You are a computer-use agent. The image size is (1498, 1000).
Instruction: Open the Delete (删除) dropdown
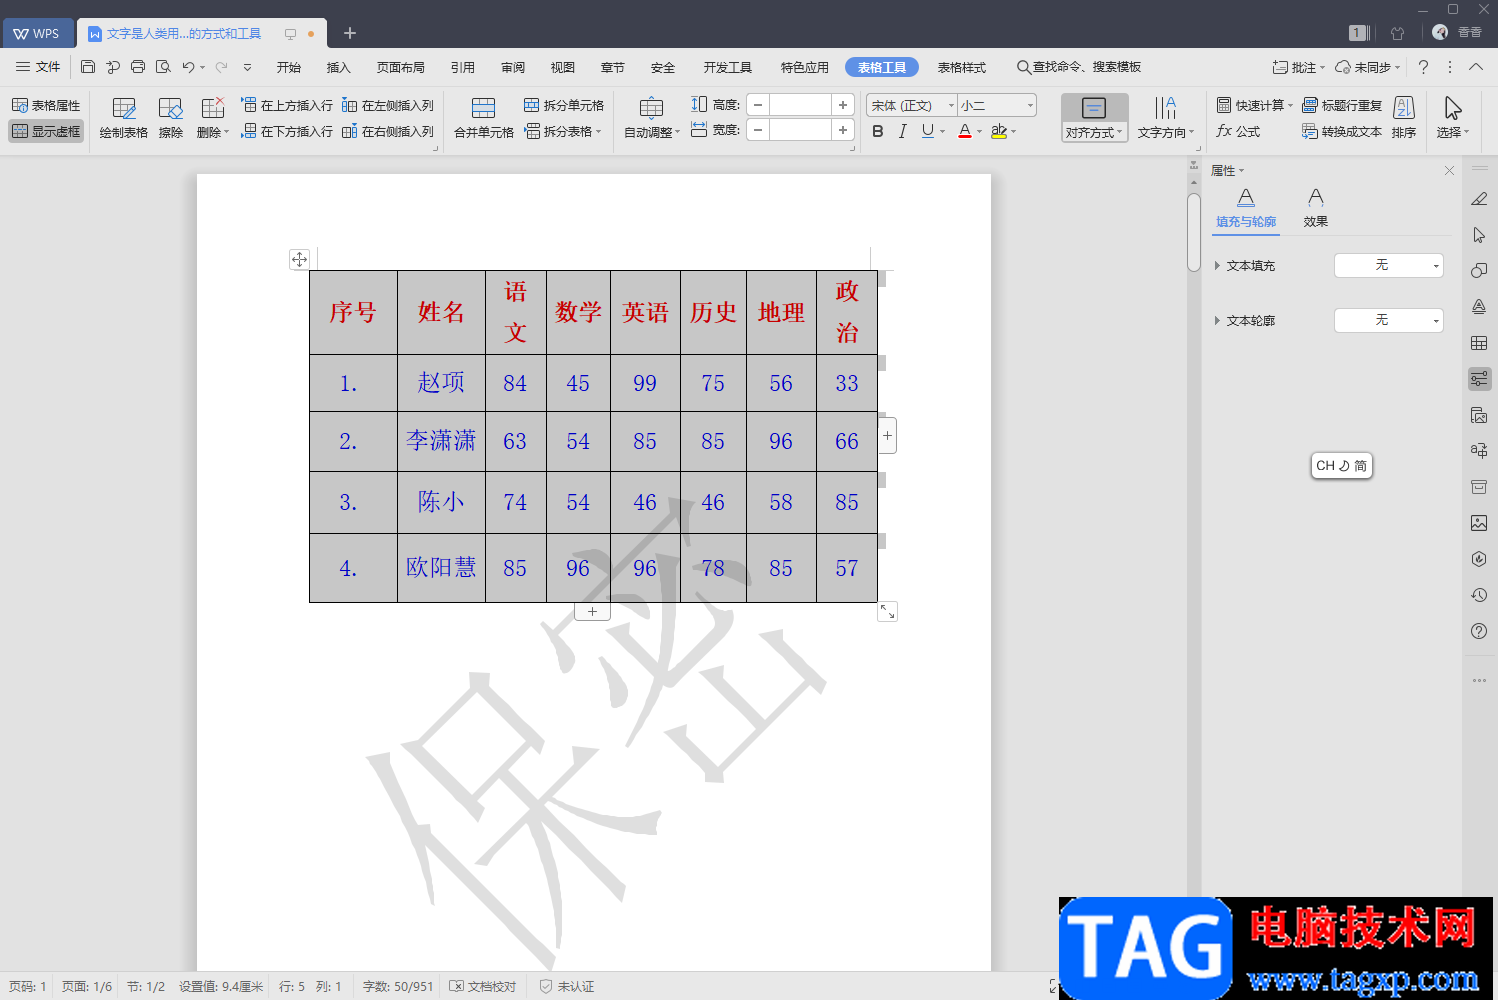click(213, 118)
